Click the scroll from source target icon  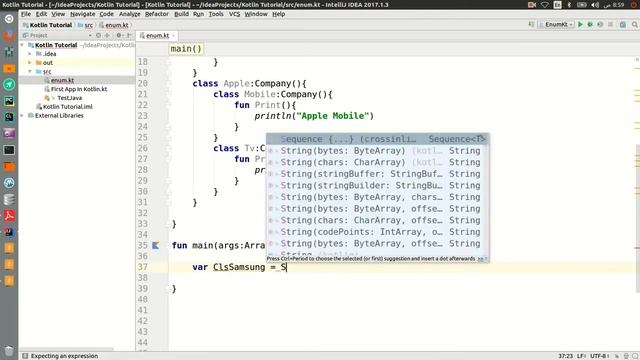coord(98,36)
